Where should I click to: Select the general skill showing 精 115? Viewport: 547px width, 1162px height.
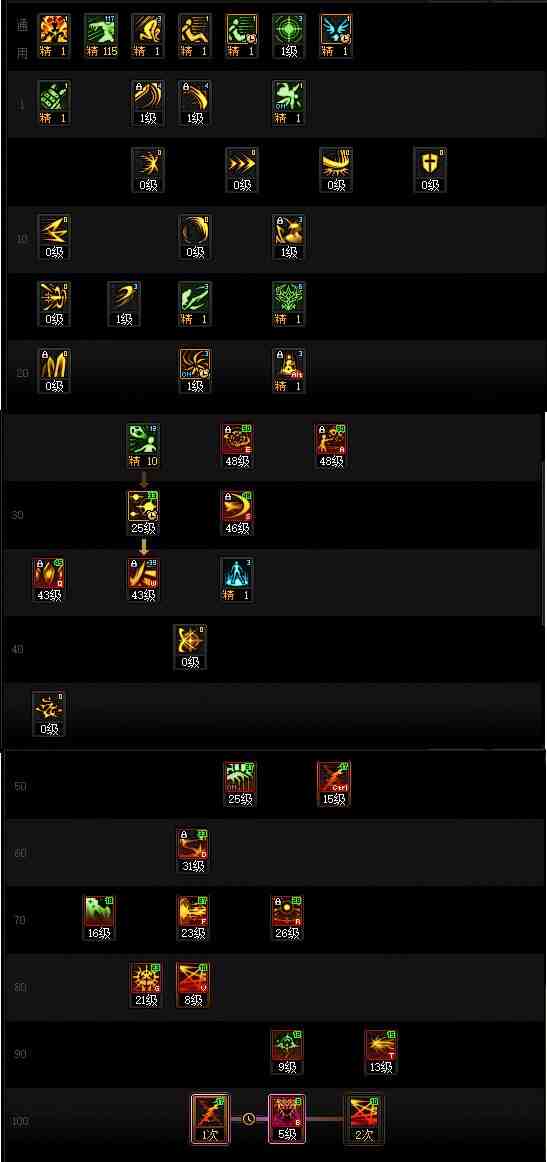coord(101,36)
